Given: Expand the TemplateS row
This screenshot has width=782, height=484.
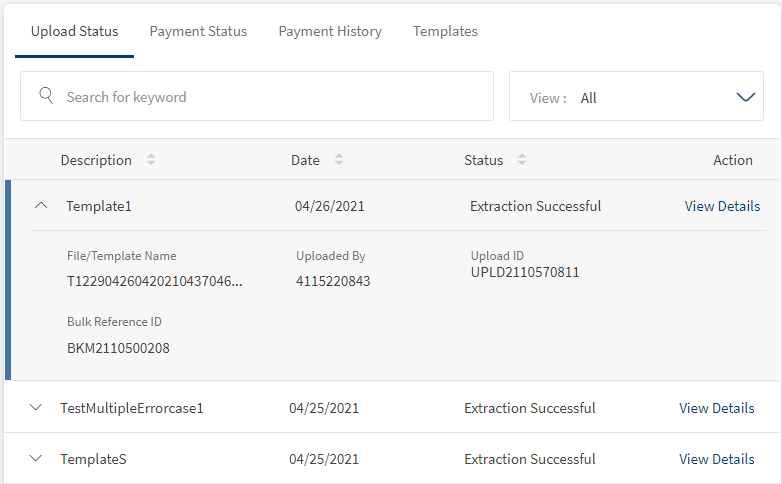Looking at the screenshot, I should click(x=37, y=459).
